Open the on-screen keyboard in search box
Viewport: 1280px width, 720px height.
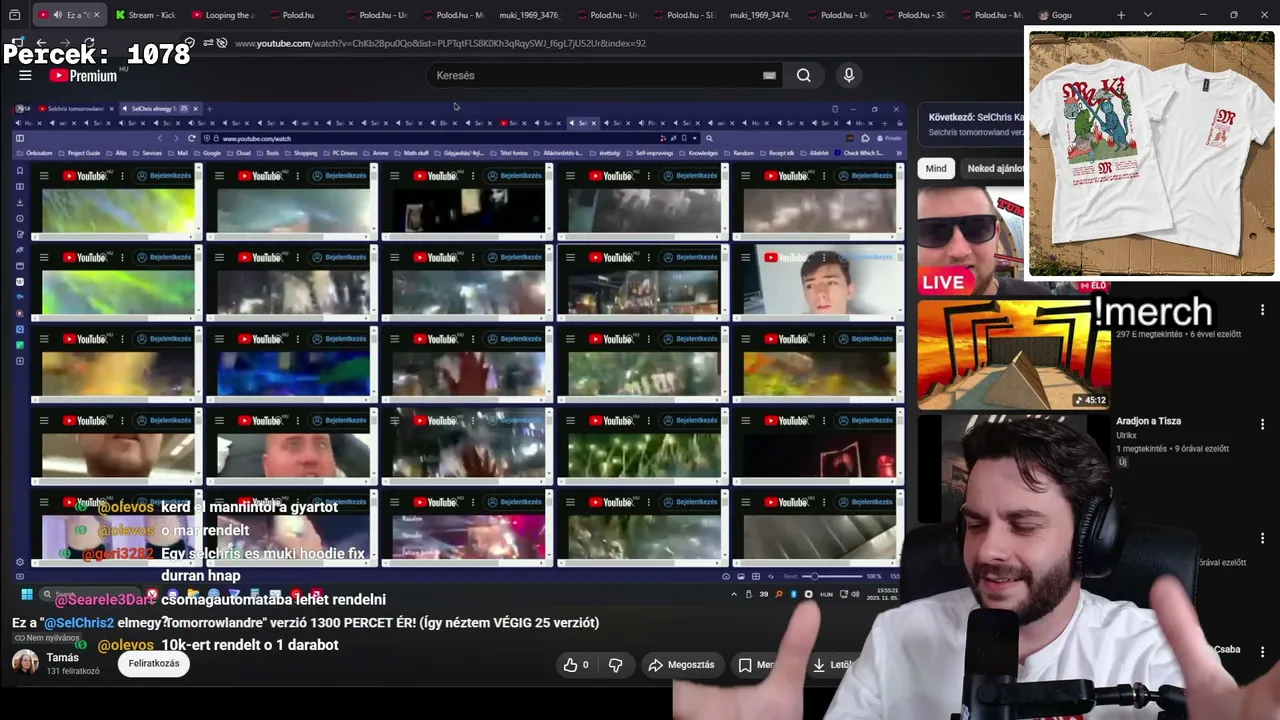click(x=769, y=75)
